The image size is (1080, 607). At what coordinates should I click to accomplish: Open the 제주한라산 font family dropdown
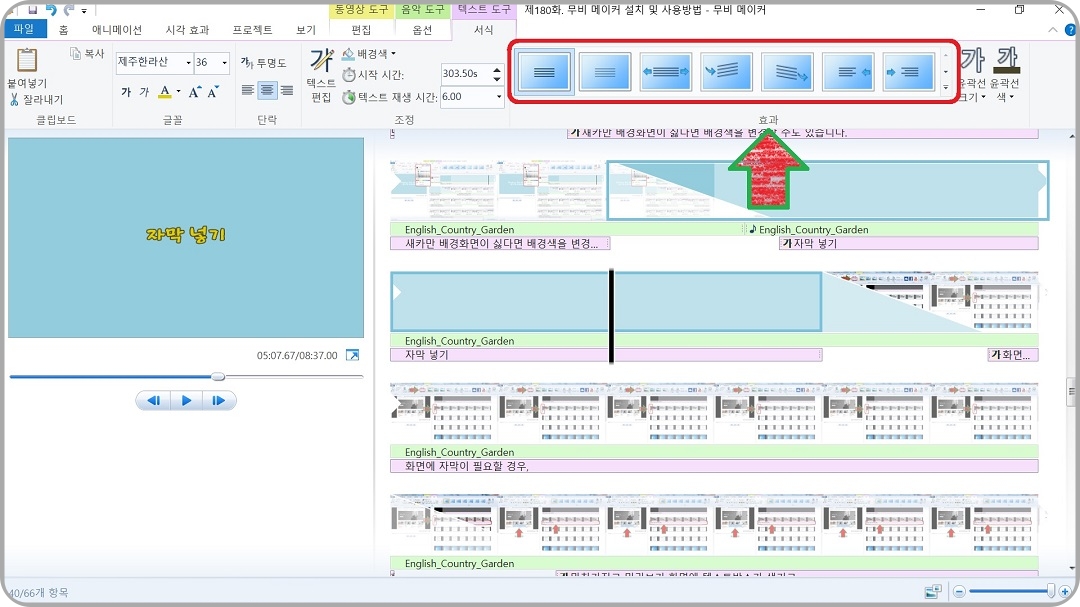pyautogui.click(x=188, y=63)
